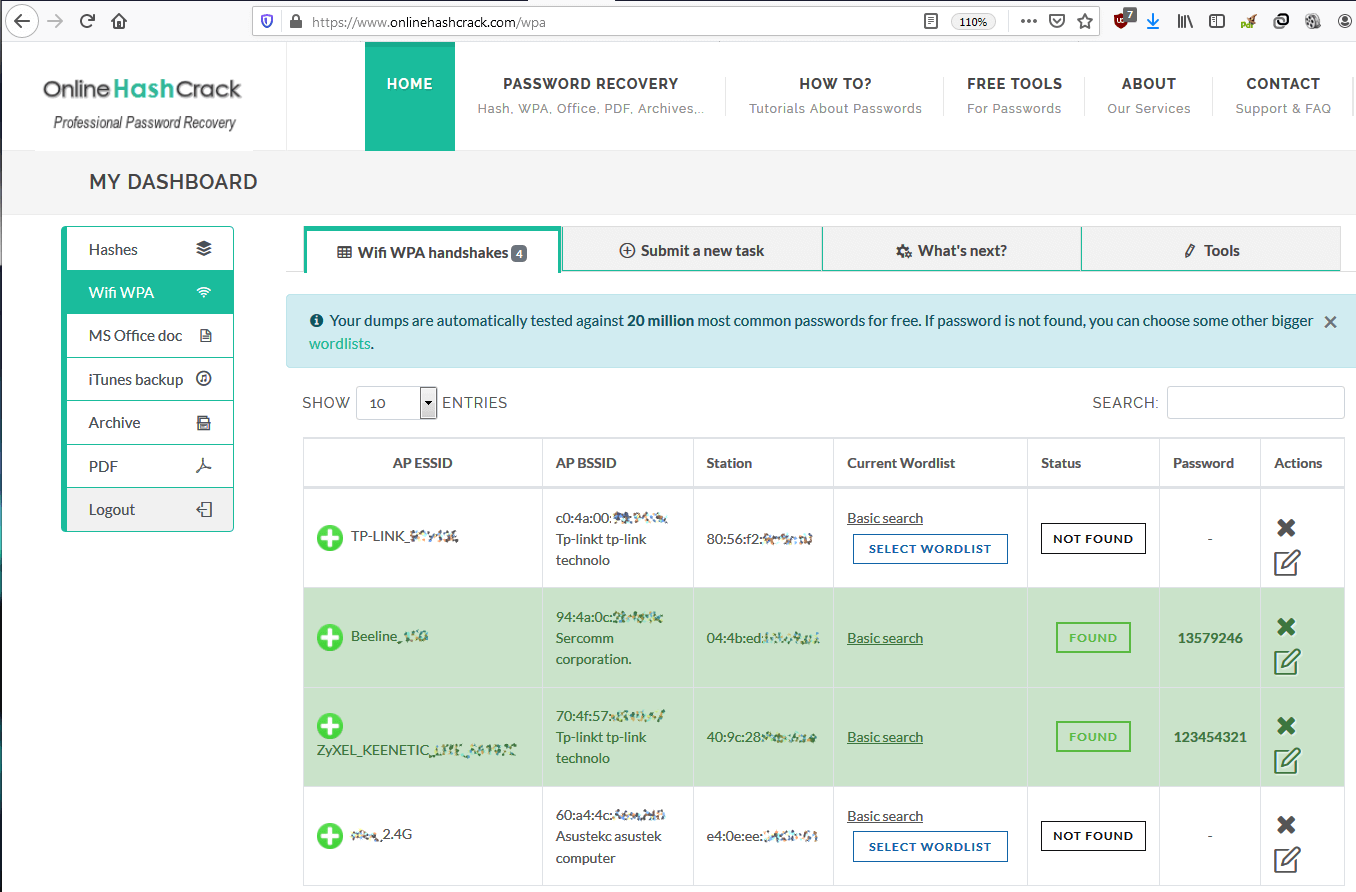This screenshot has height=892, width=1356.
Task: Edit the TP-LINK entry with pencil icon
Action: 1286,563
